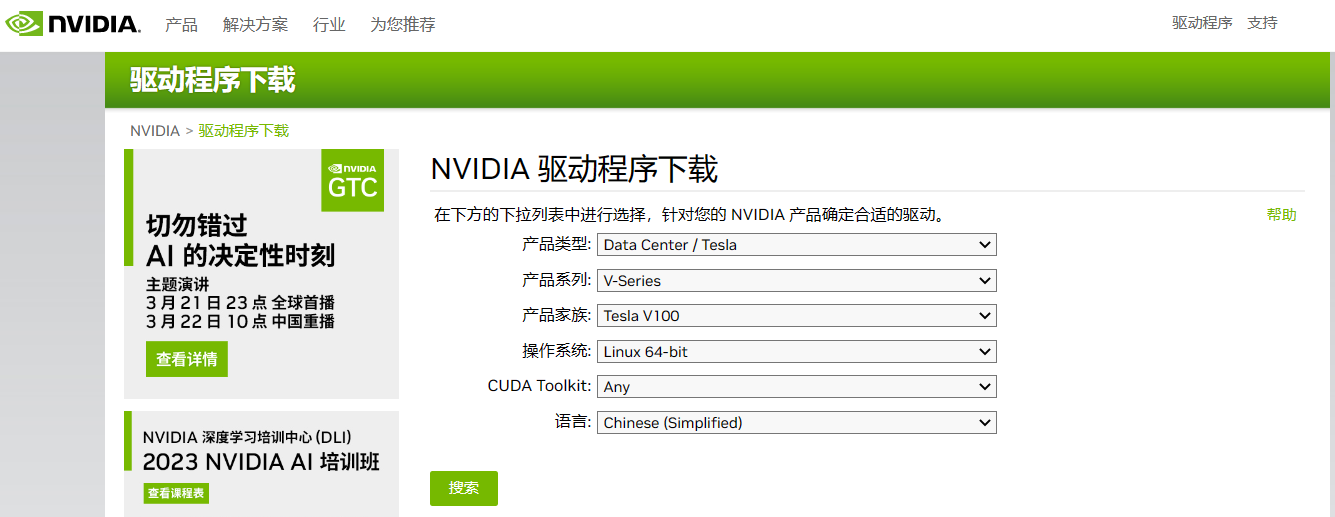Image resolution: width=1335 pixels, height=517 pixels.
Task: Click the GTC badge on banner
Action: tap(353, 180)
